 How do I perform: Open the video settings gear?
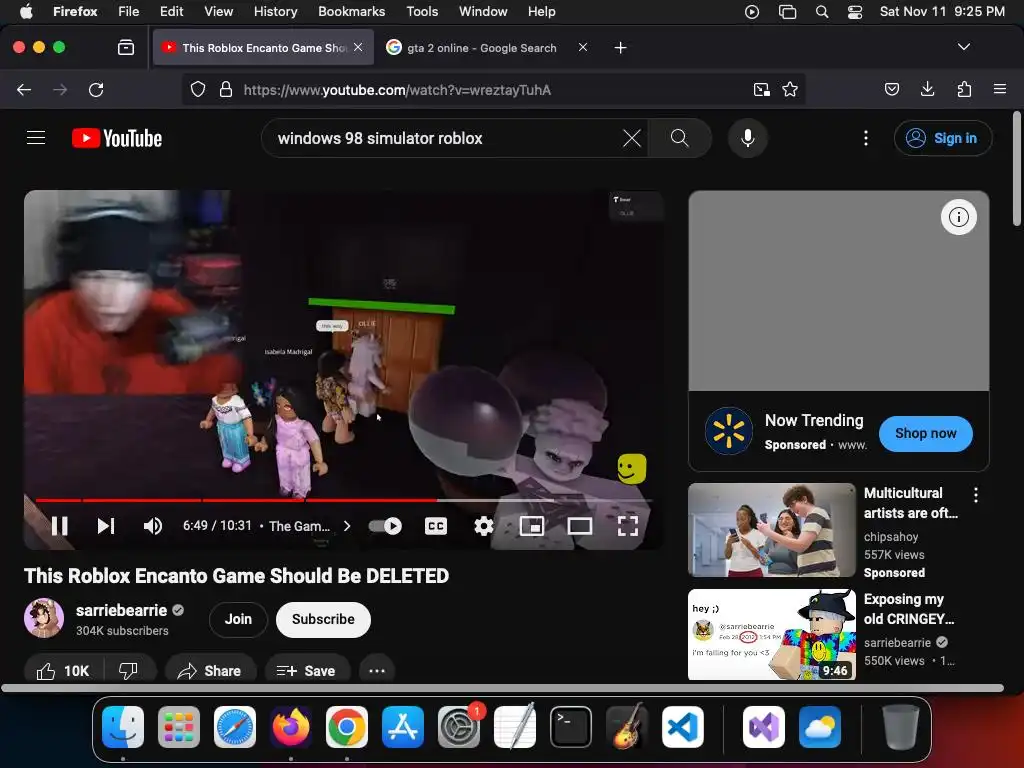click(483, 526)
